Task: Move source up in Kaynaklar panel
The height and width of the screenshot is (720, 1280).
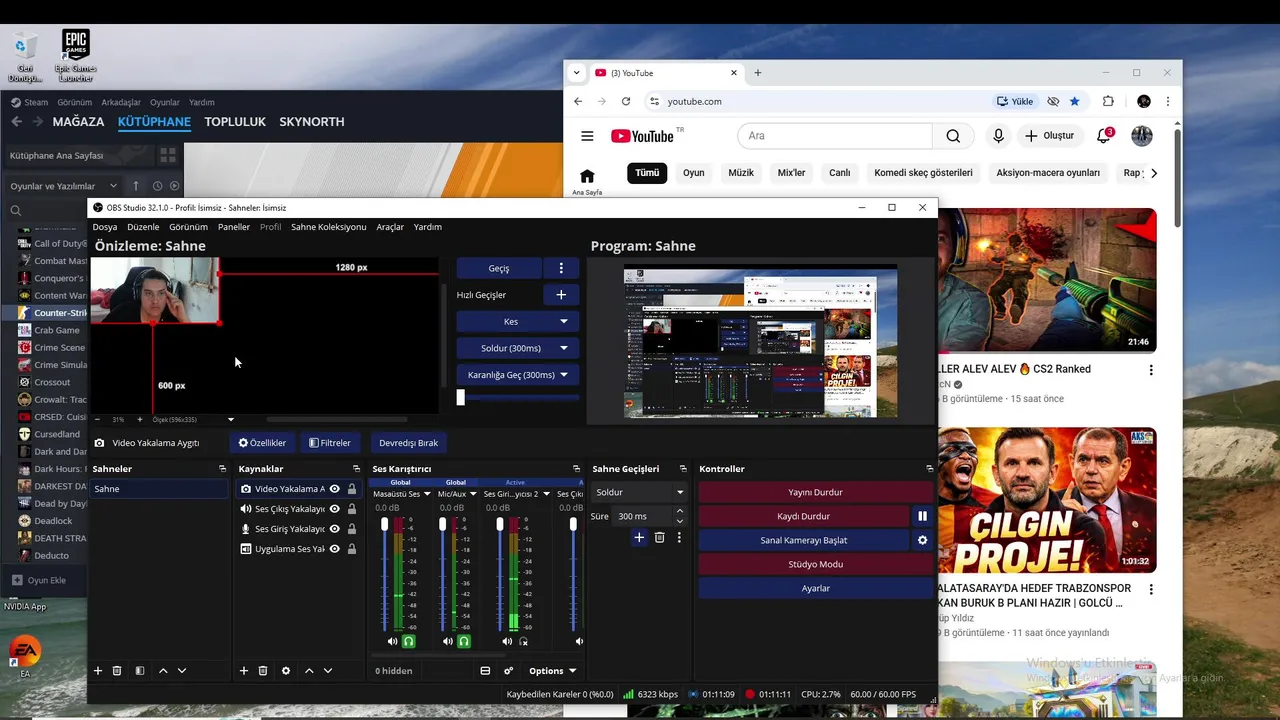Action: pyautogui.click(x=309, y=671)
